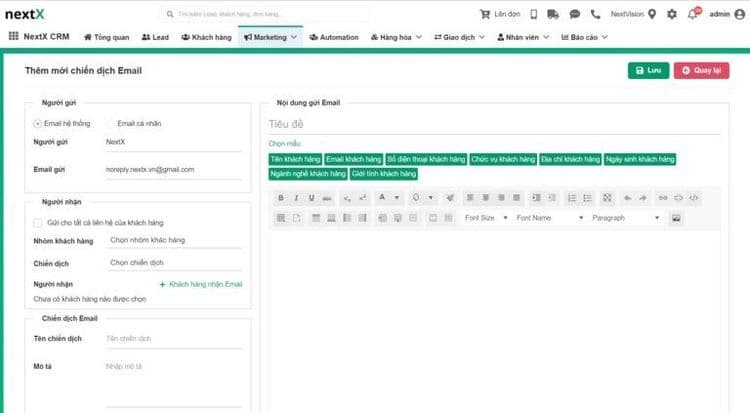Open the Font Name dropdown
The height and width of the screenshot is (413, 750).
(550, 218)
